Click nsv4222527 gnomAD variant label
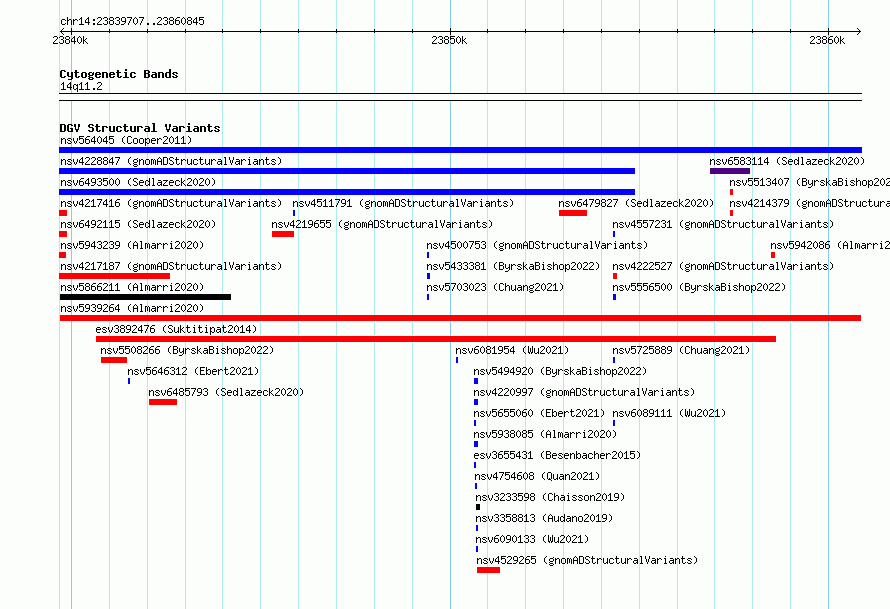The width and height of the screenshot is (890, 609). (723, 266)
